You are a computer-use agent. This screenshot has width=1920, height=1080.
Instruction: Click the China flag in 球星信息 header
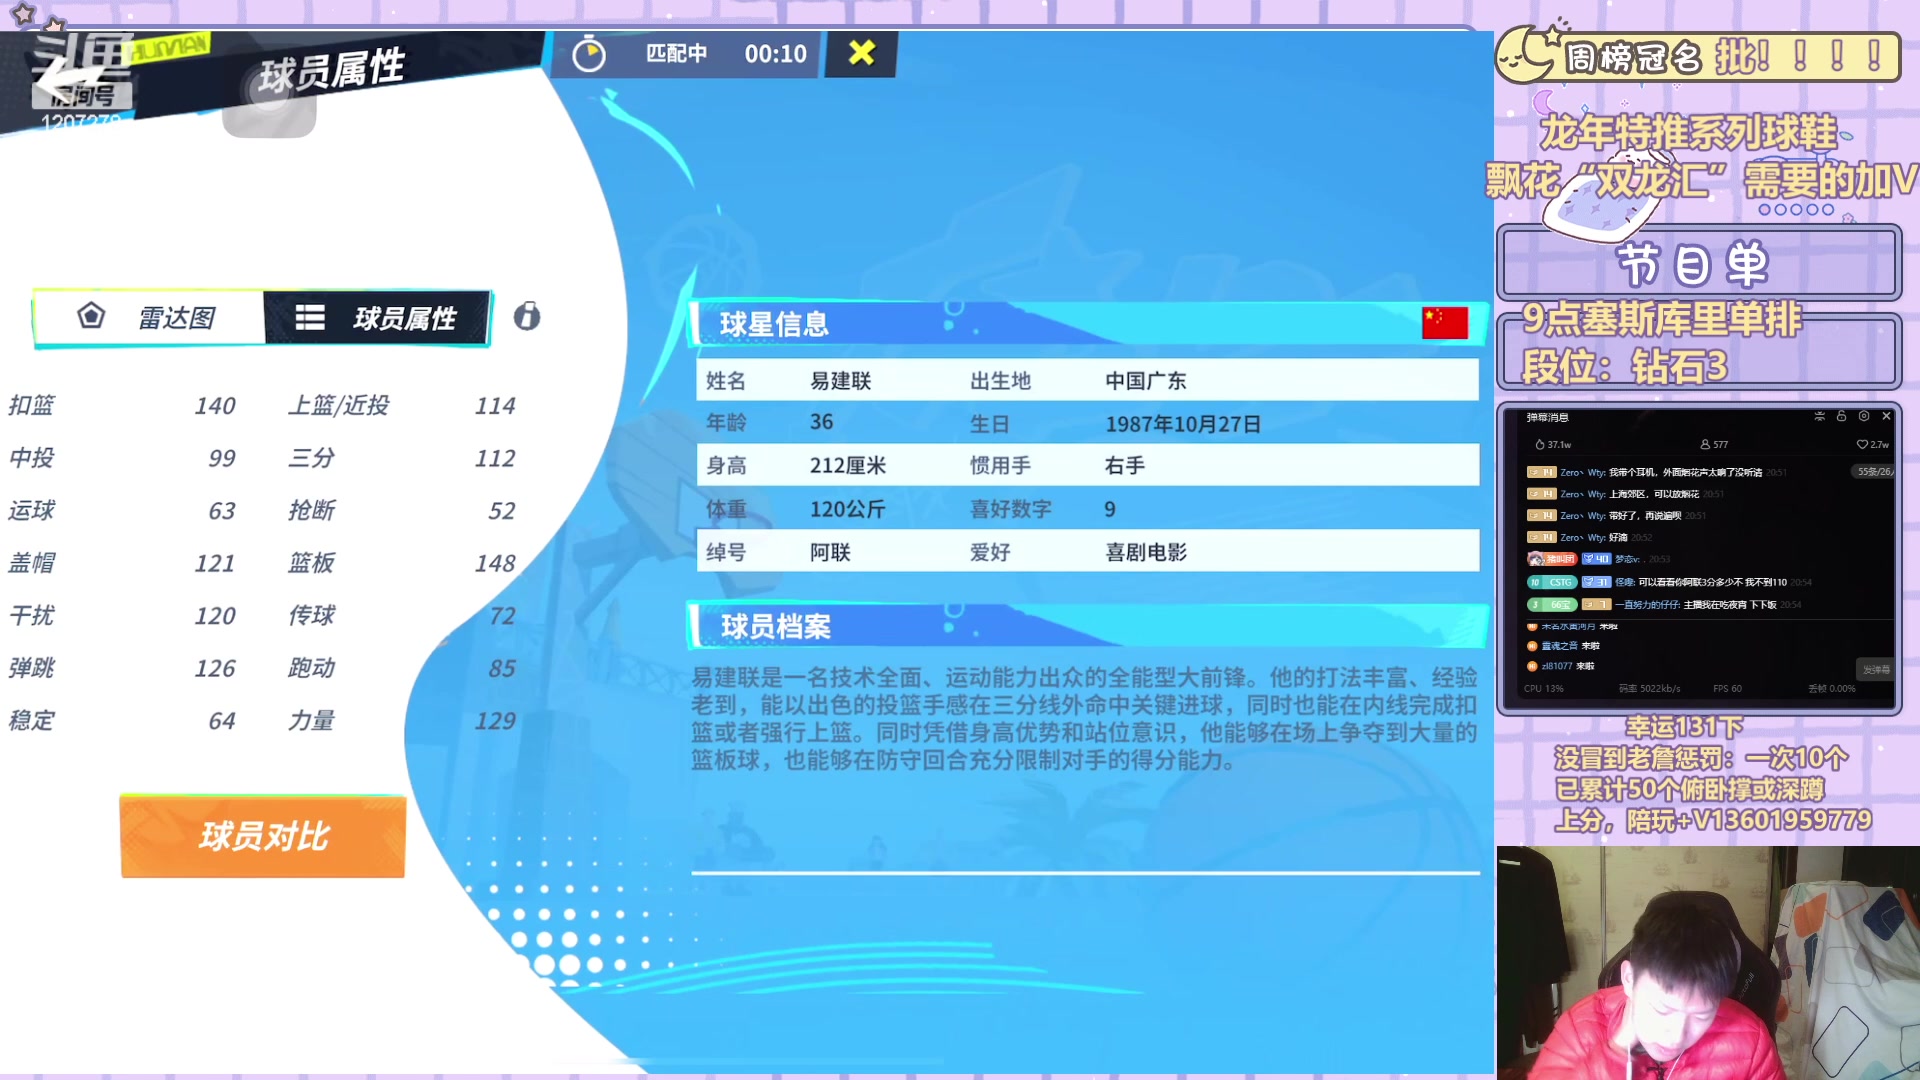(1445, 322)
